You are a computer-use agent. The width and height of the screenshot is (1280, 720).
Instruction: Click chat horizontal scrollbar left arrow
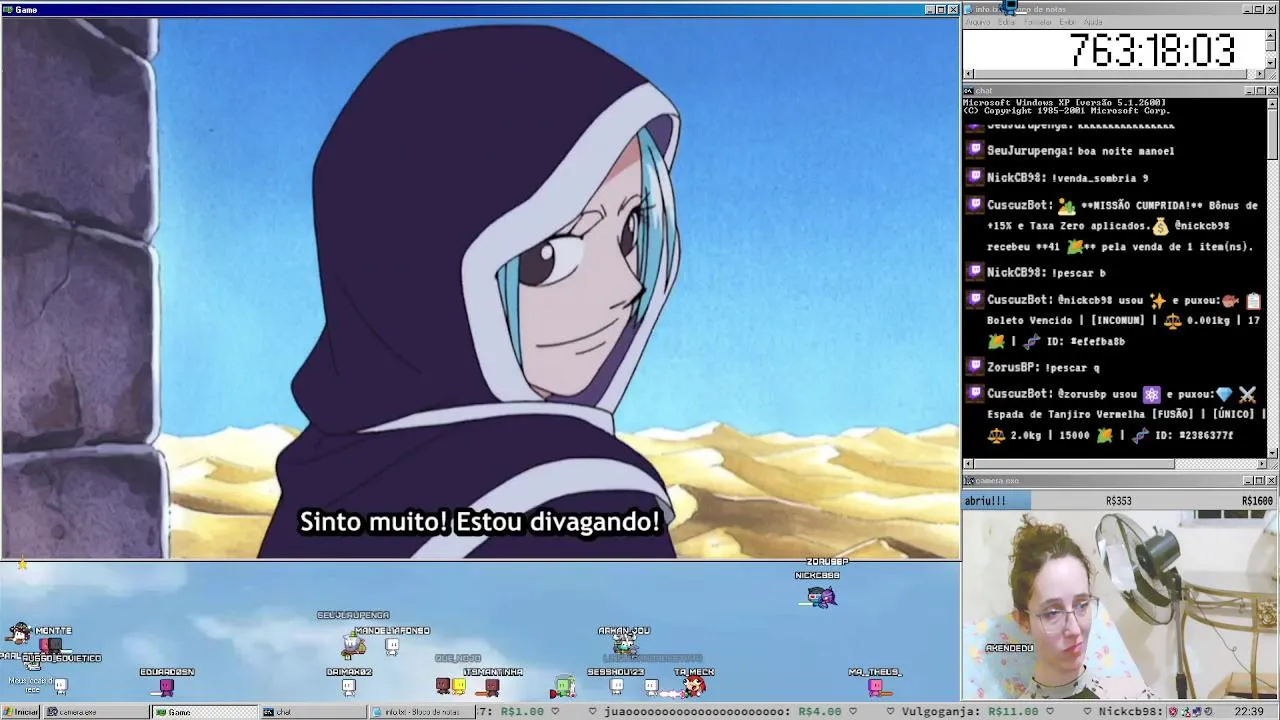(968, 464)
